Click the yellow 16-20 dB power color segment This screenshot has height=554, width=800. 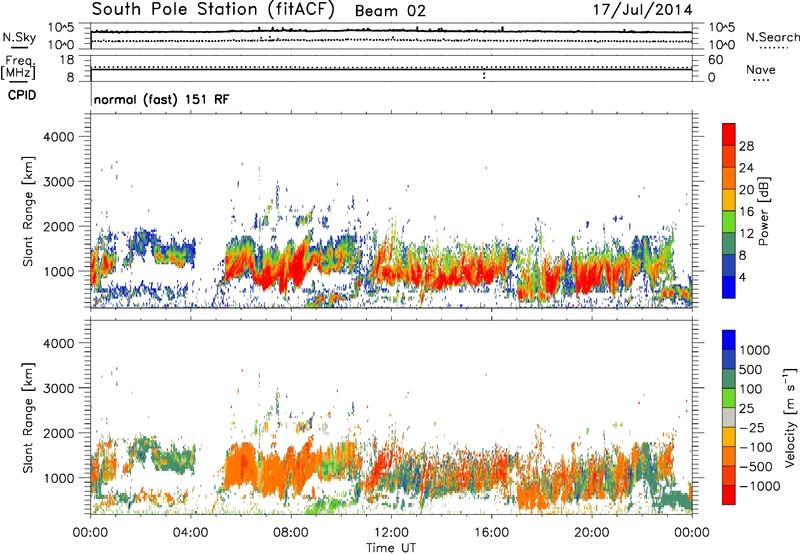click(x=729, y=199)
